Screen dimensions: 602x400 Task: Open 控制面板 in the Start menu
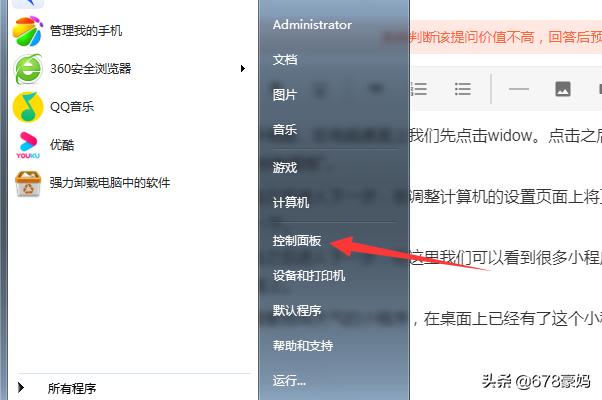point(297,241)
